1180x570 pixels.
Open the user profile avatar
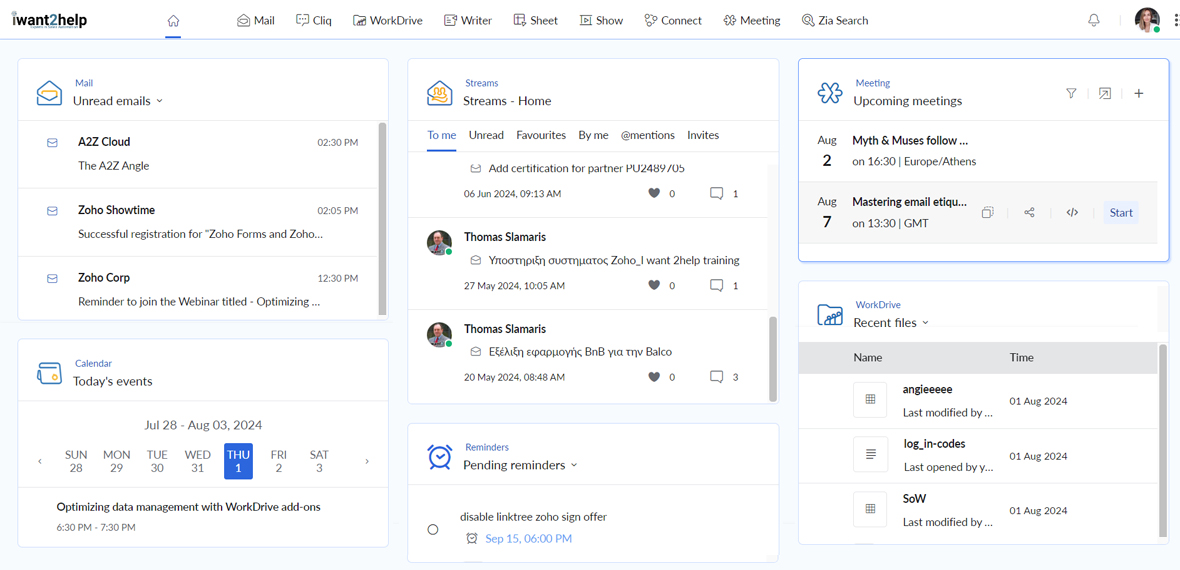(1147, 20)
